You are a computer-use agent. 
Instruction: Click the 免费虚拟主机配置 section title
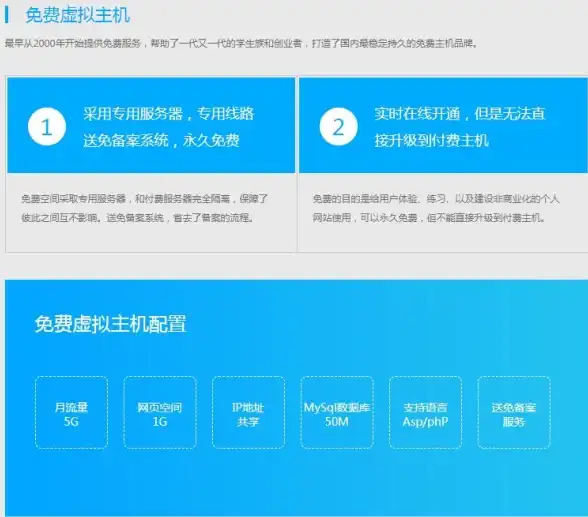point(111,324)
